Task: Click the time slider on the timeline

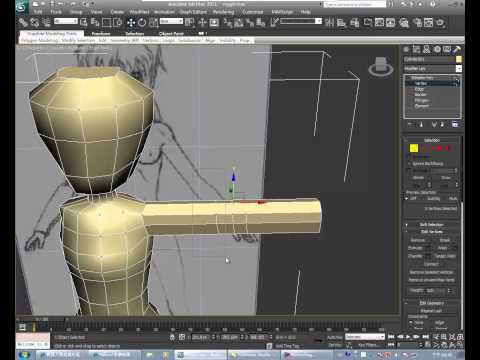Action: coord(42,319)
